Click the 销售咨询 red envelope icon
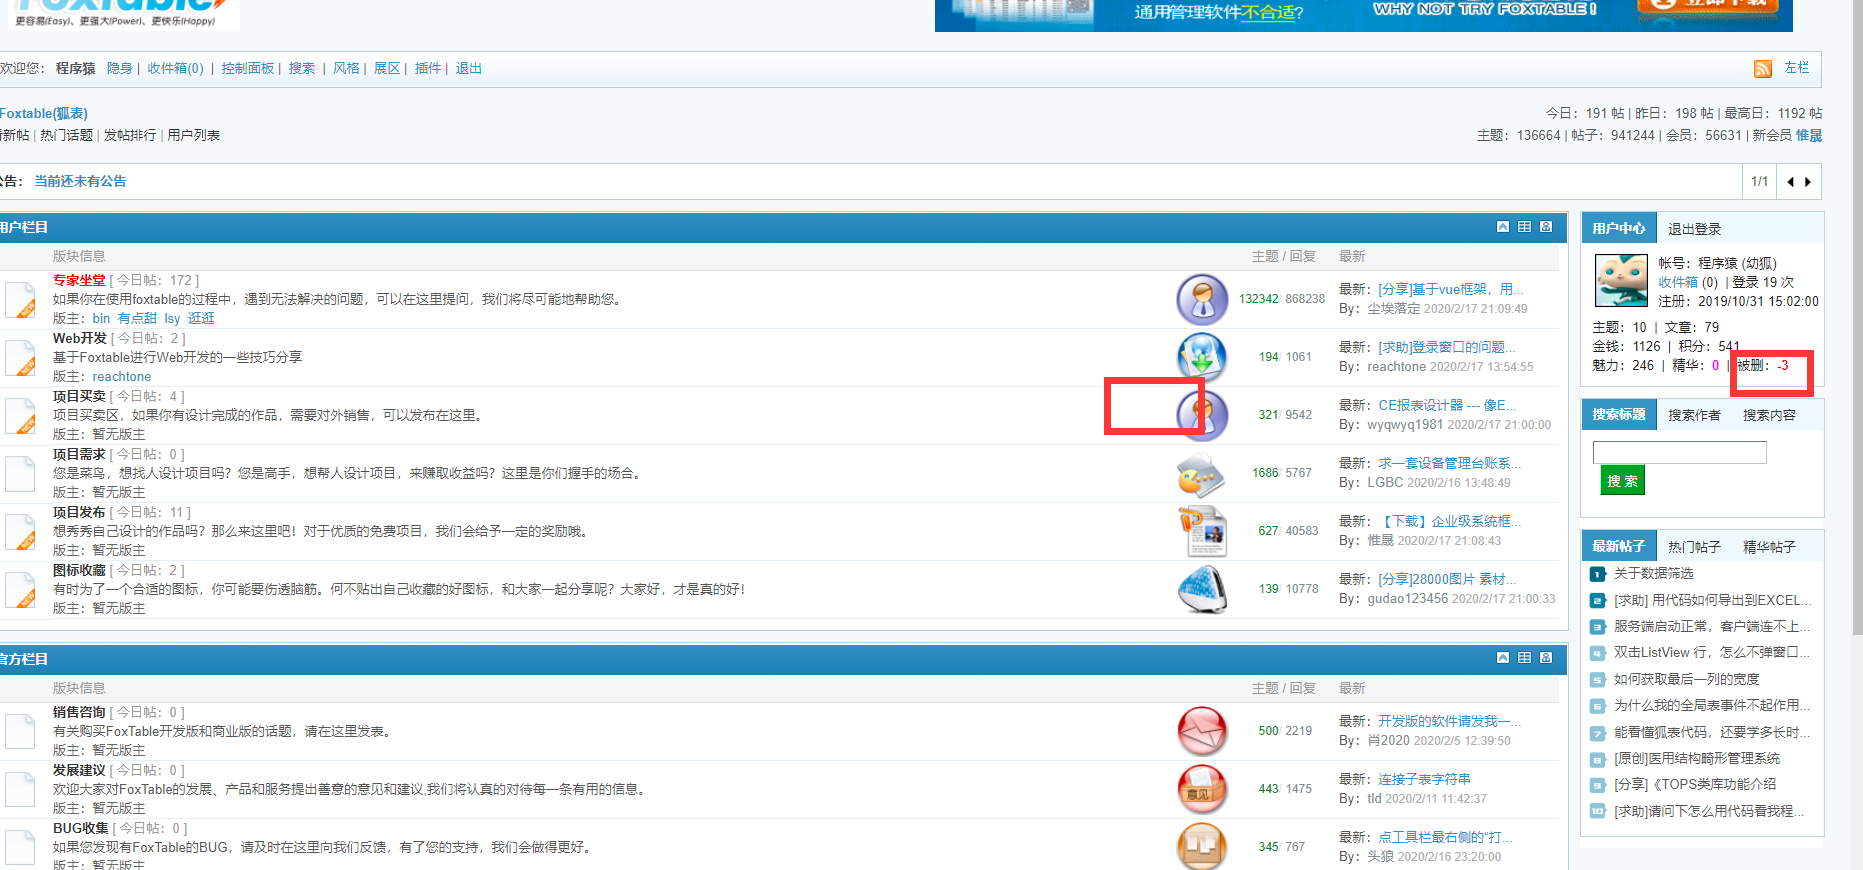The image size is (1863, 870). tap(1202, 731)
